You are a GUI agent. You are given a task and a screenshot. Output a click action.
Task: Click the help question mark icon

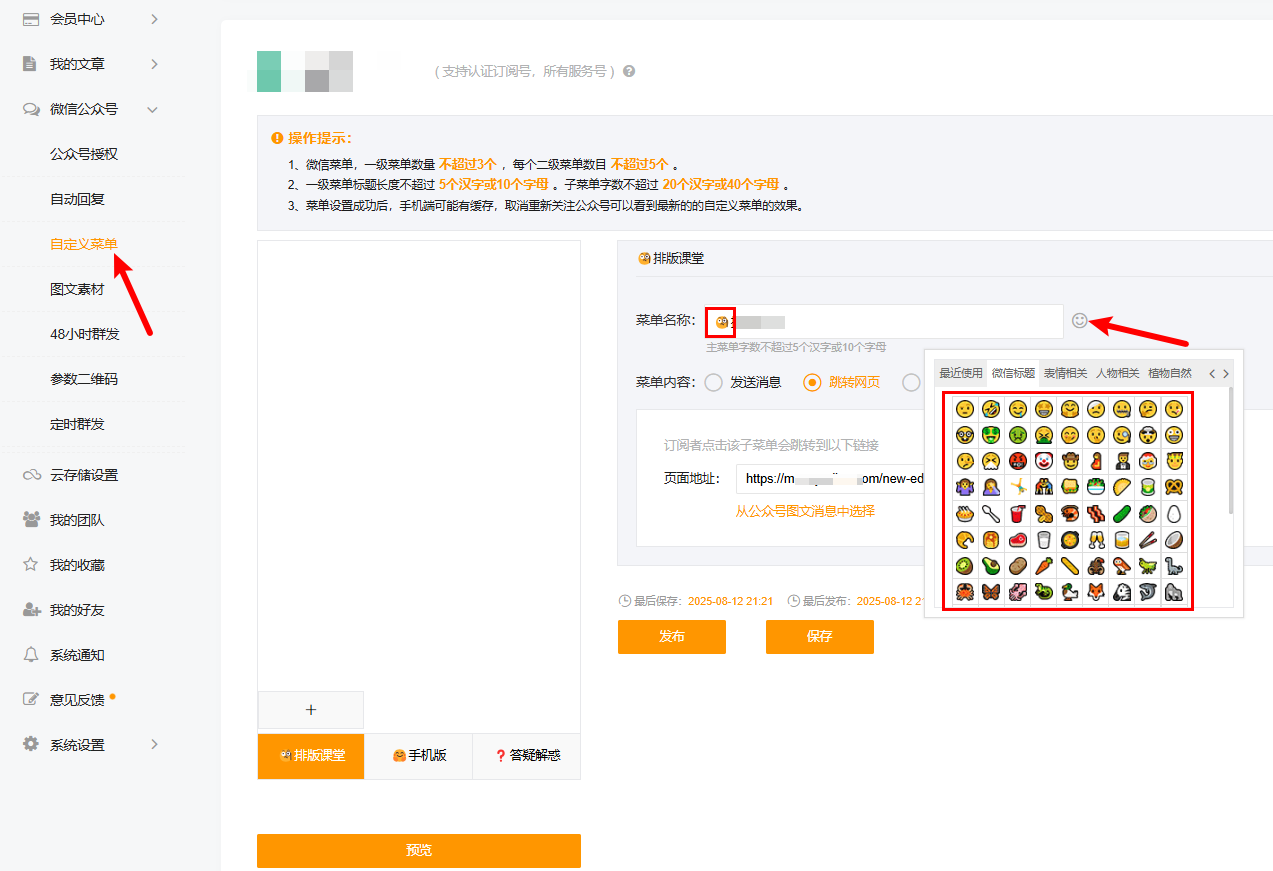coord(629,72)
